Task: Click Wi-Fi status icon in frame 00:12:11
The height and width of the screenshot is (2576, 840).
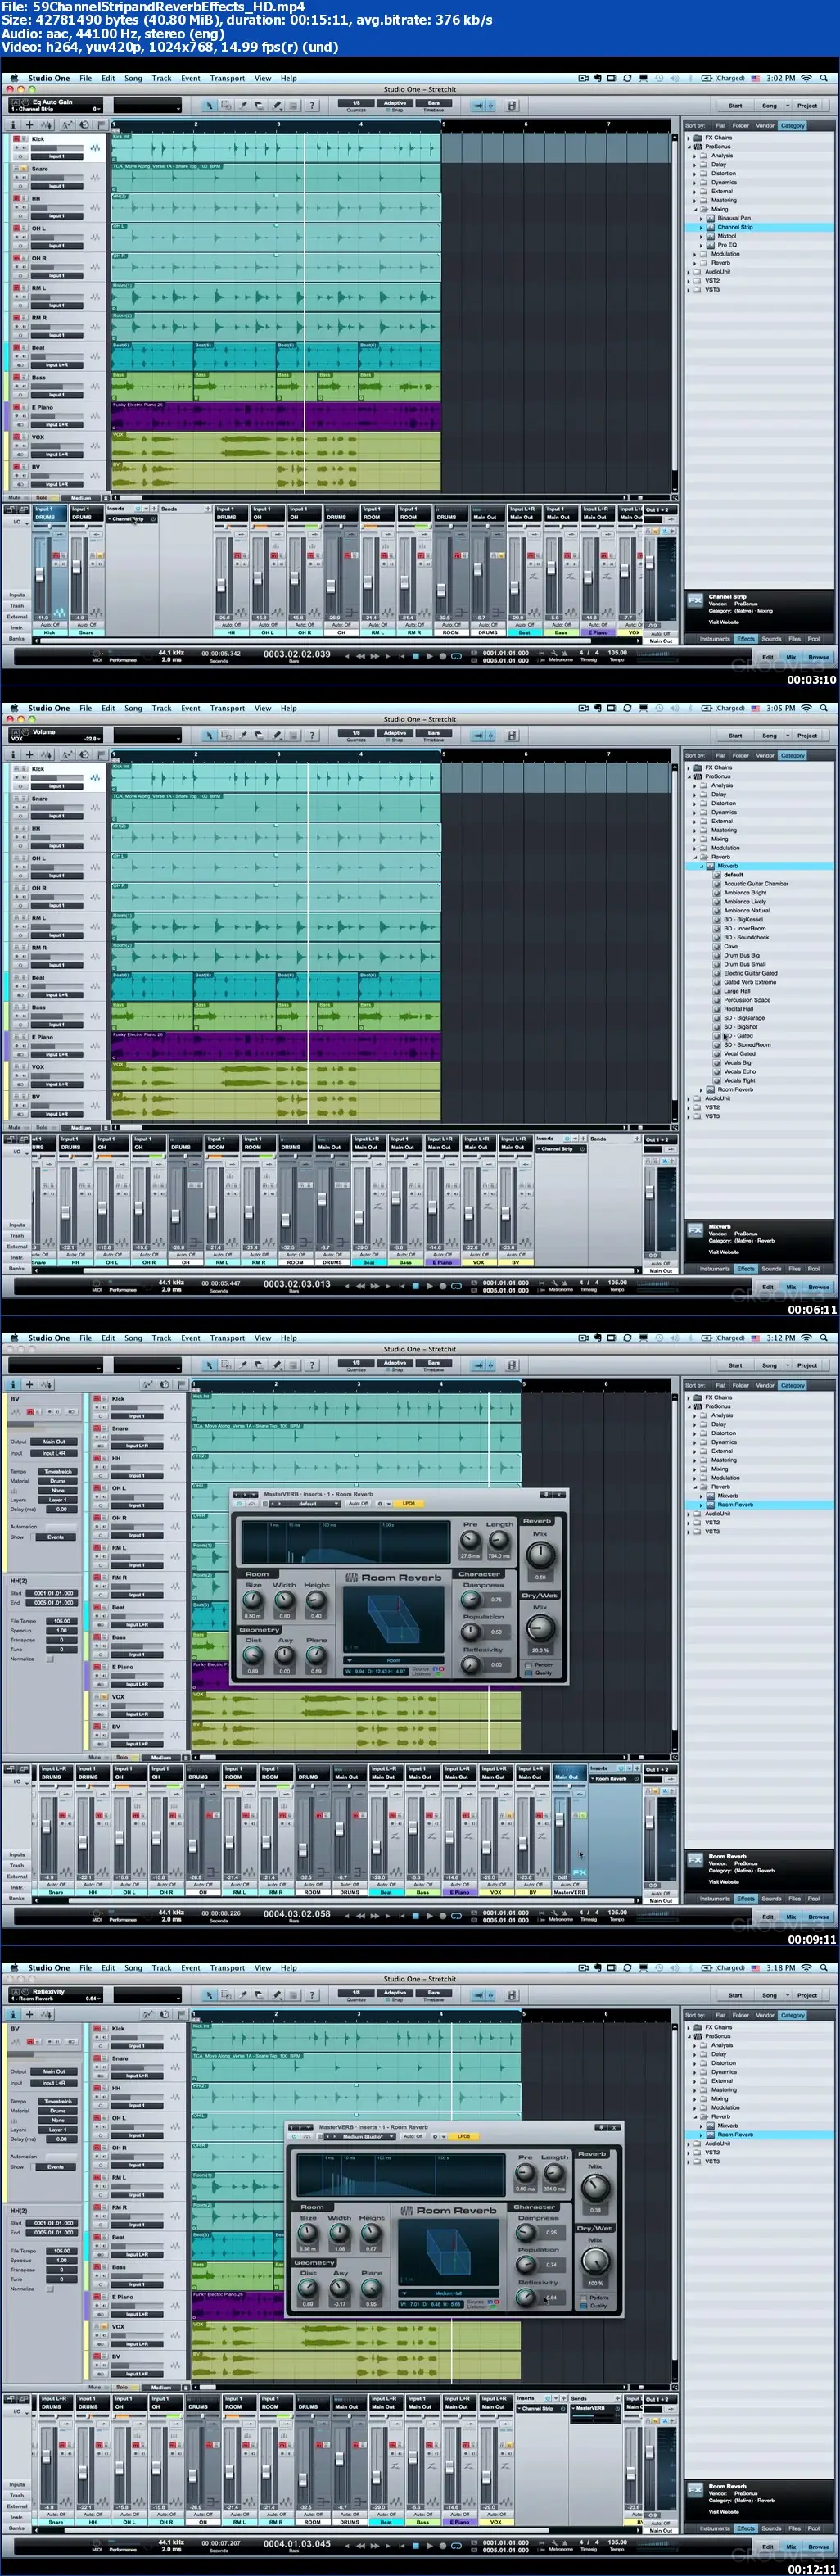Action: (x=806, y=1968)
